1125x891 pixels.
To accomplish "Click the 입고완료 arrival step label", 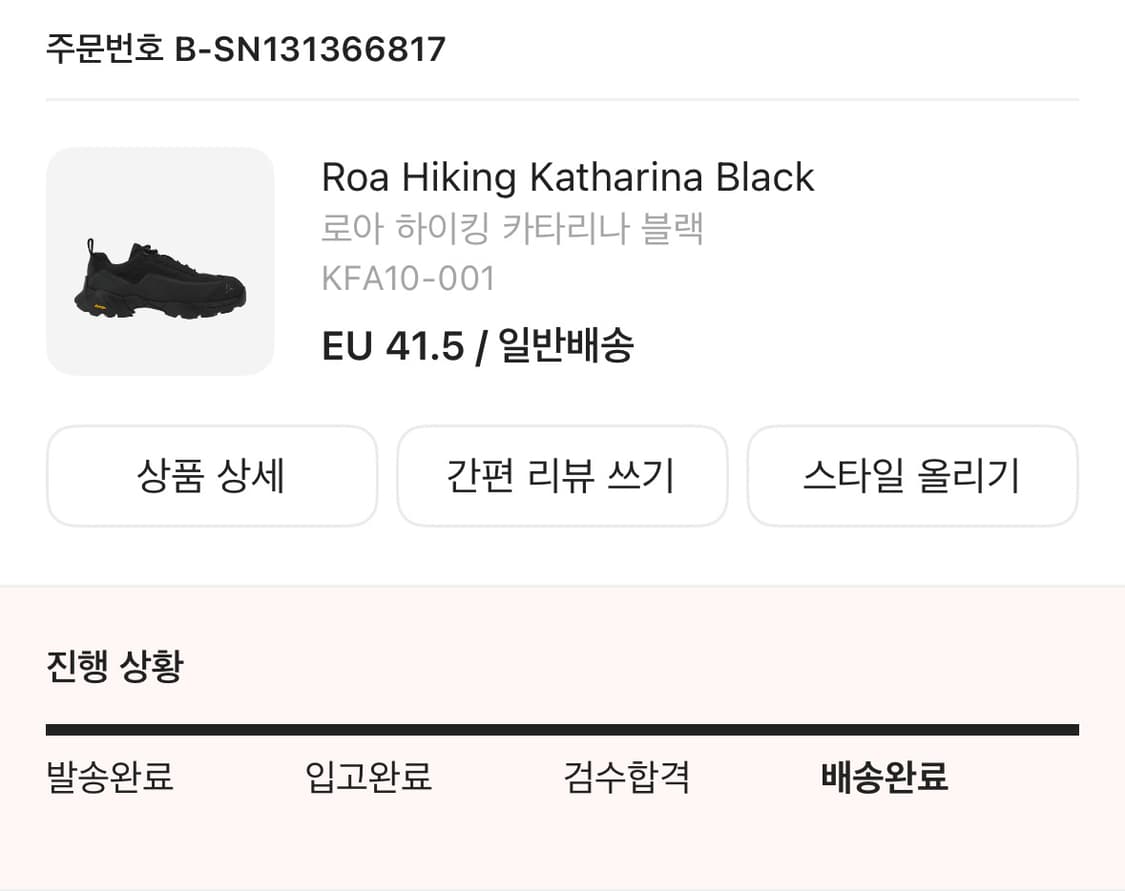I will (368, 777).
